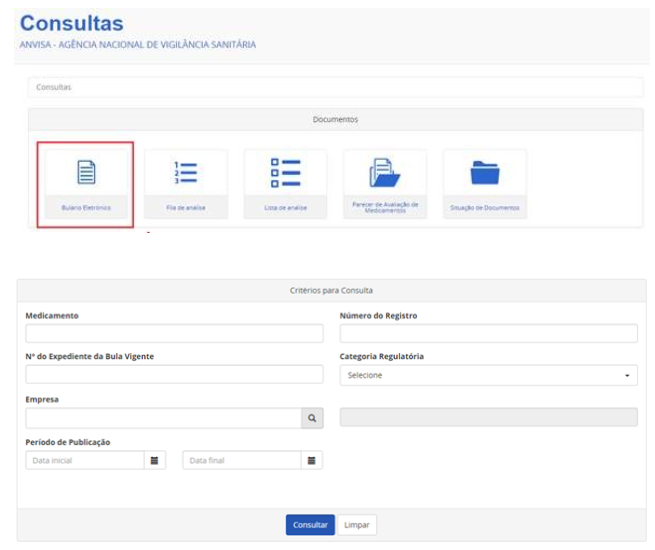The height and width of the screenshot is (550, 655).
Task: Click the Documentos section header
Action: tap(335, 119)
